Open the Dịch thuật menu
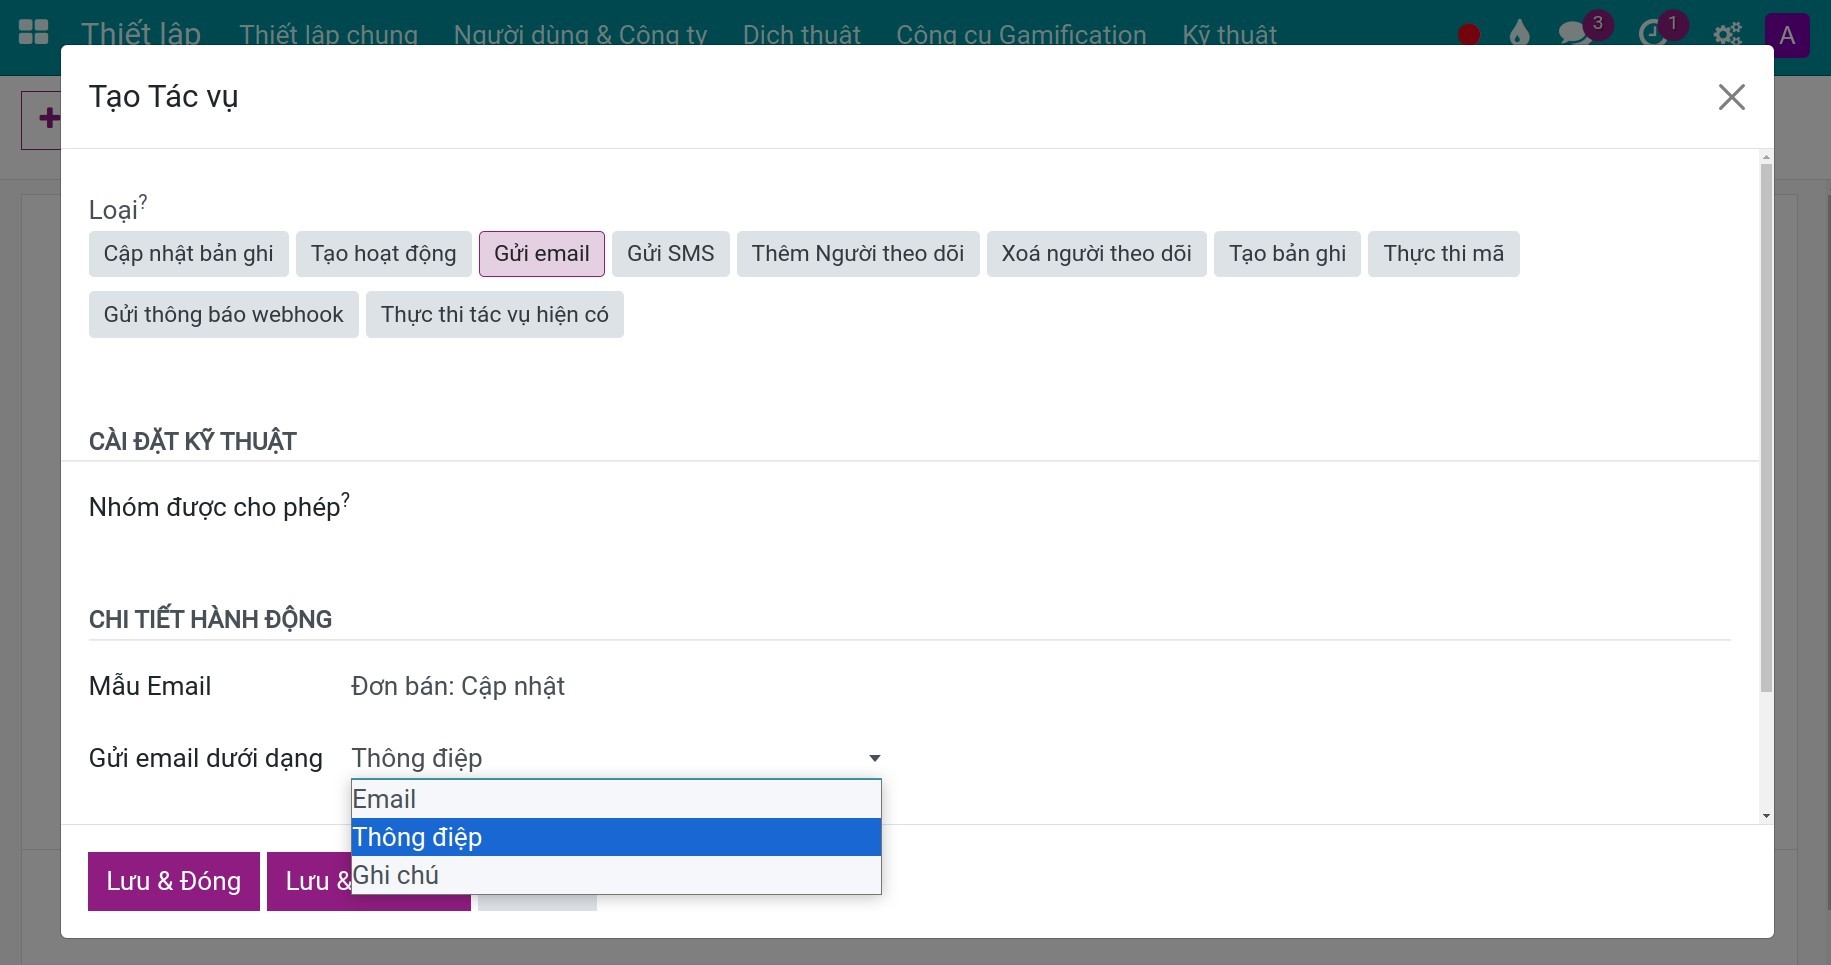This screenshot has height=965, width=1831. [x=802, y=35]
